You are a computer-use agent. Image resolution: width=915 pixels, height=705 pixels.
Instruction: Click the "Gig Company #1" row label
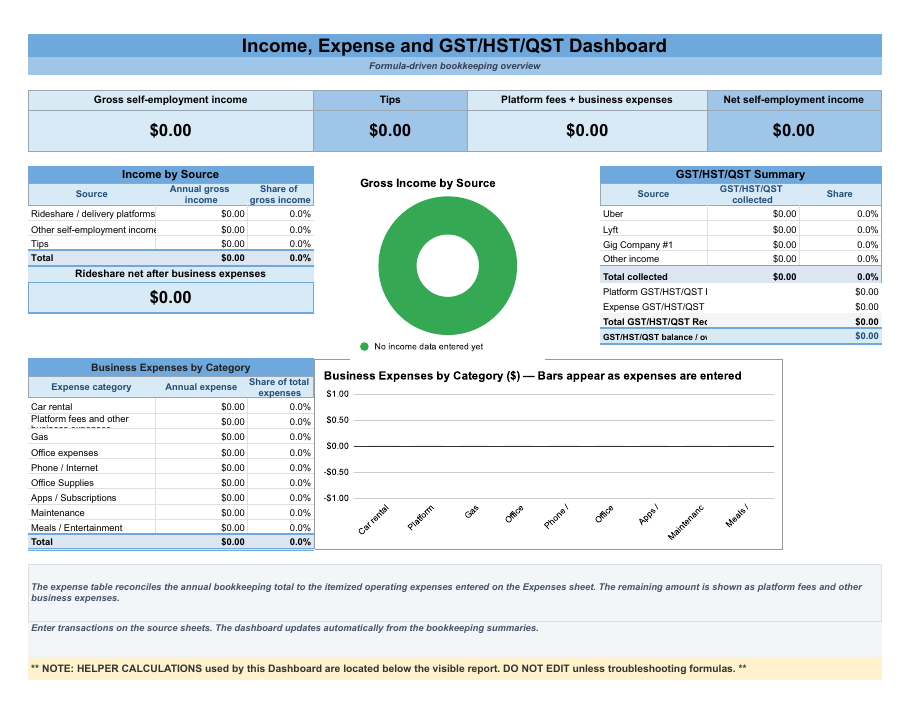point(637,245)
